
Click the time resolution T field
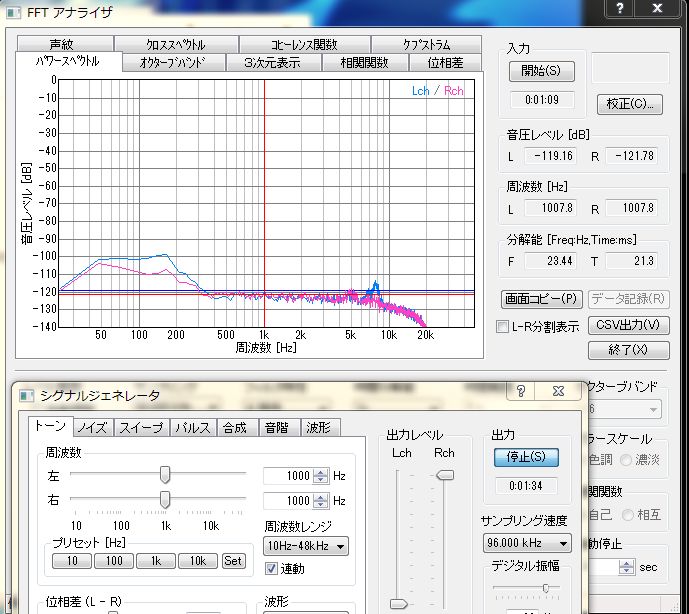click(631, 261)
